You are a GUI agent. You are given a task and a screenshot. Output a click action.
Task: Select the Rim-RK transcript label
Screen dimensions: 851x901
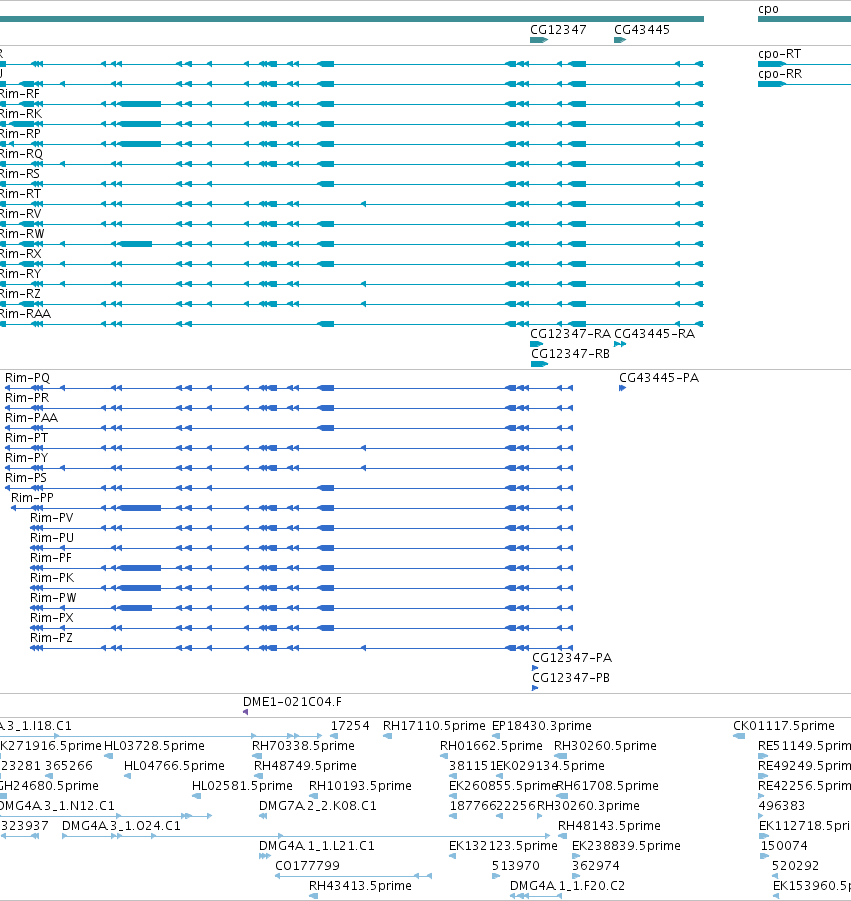pos(21,114)
